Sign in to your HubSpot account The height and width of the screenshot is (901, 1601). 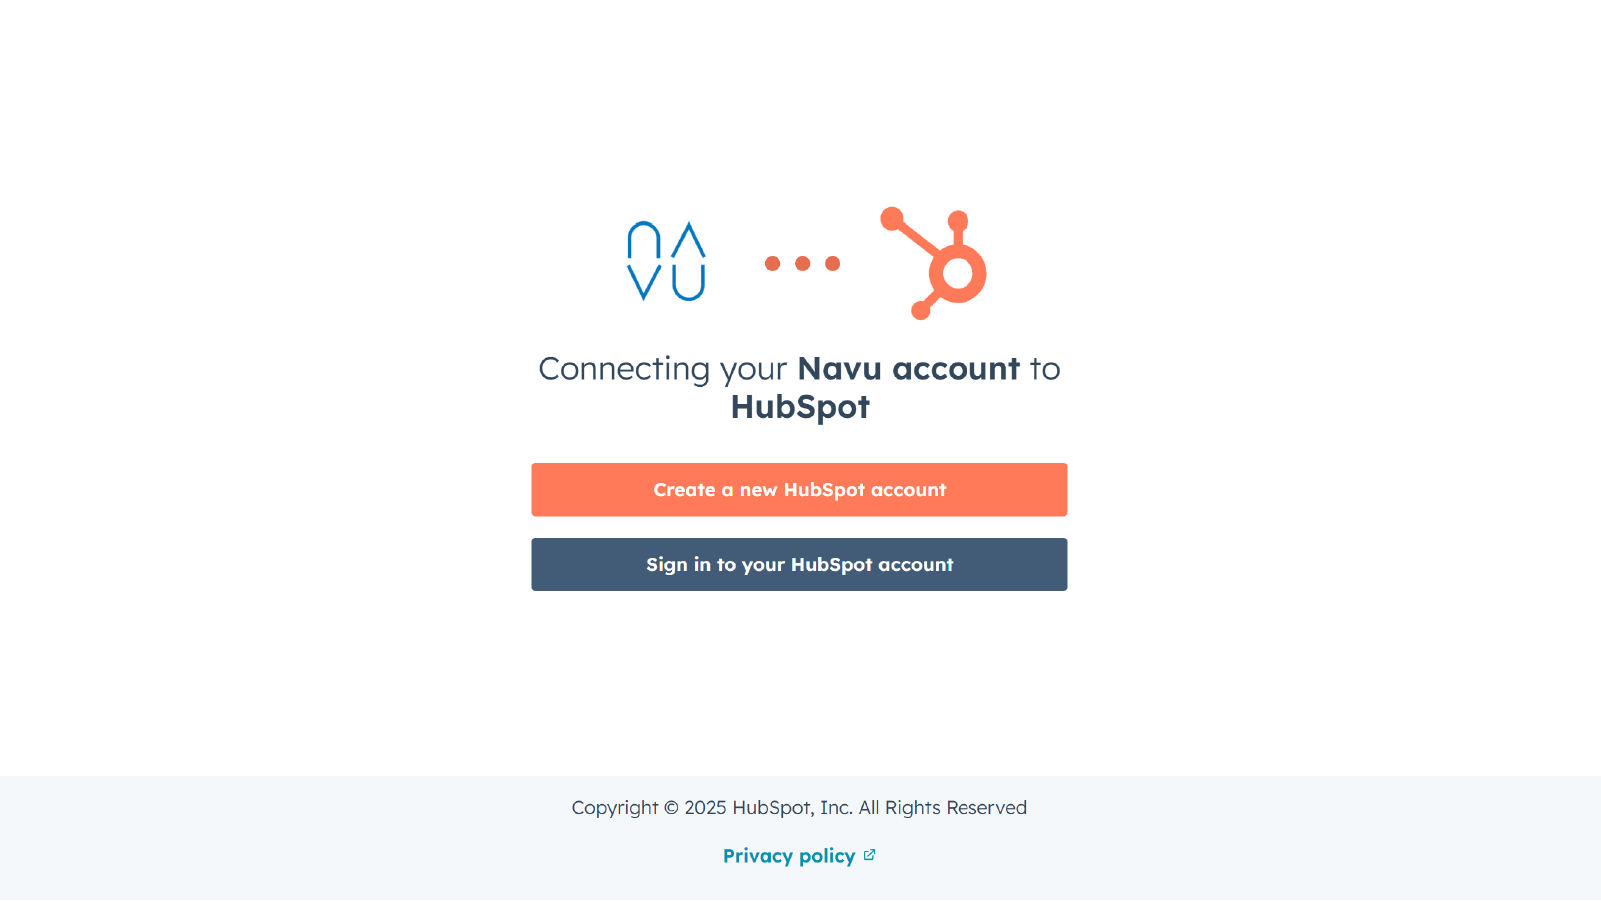point(799,565)
